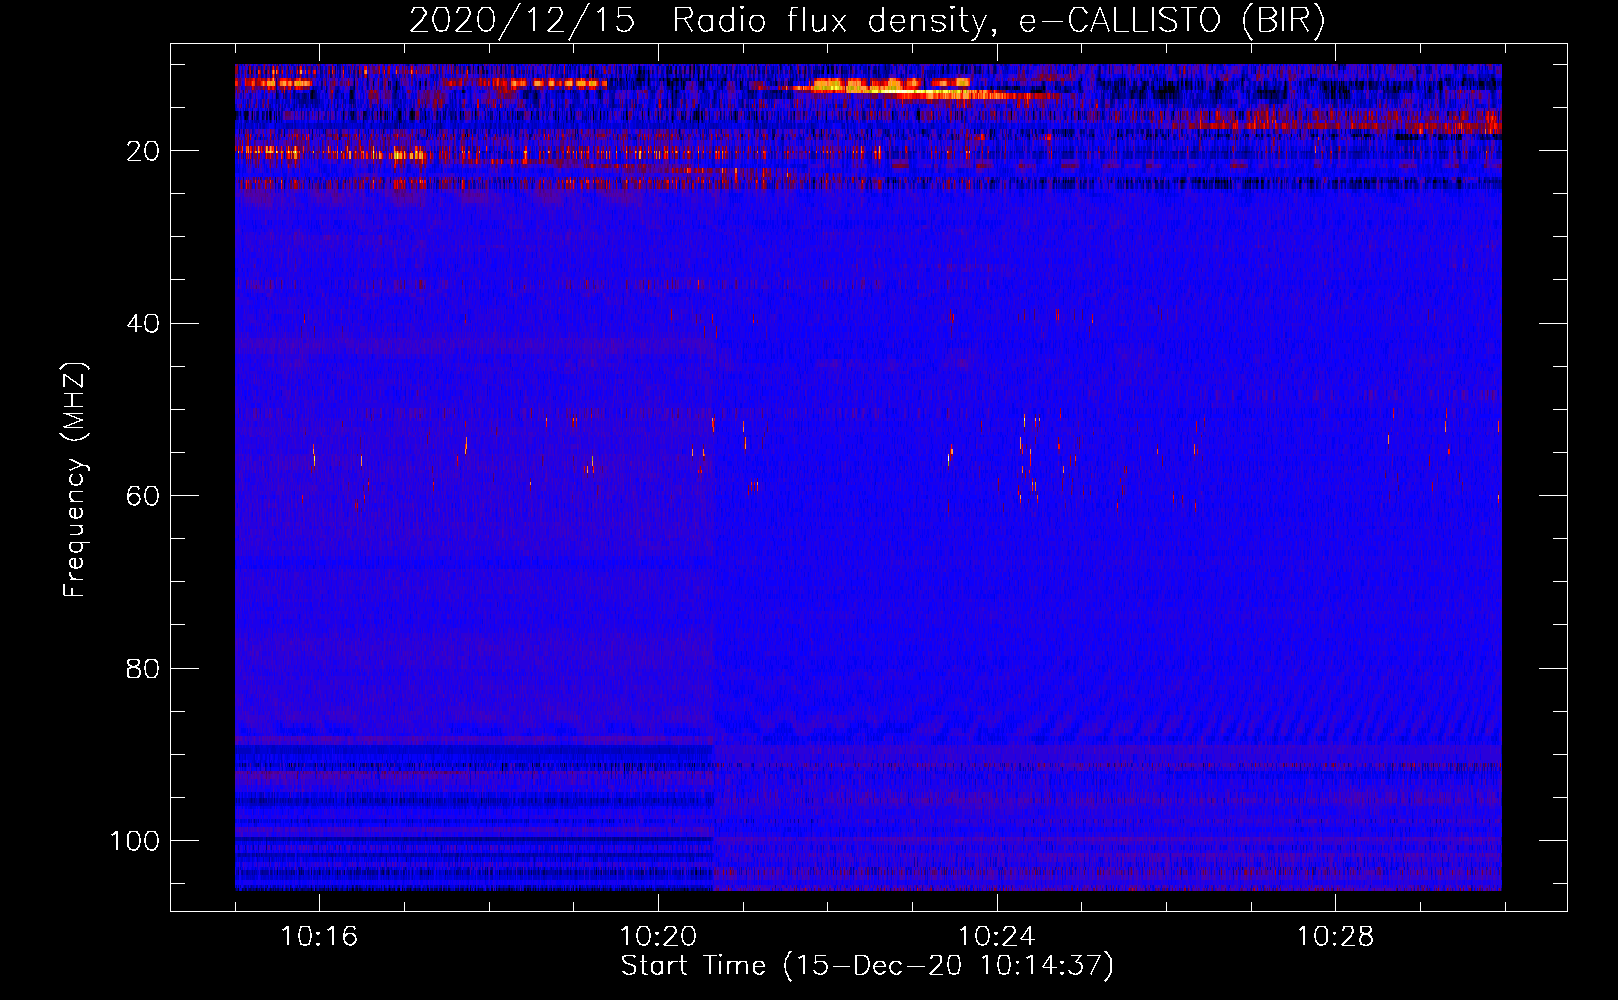Click the 'Start Time (15-Dec-20 10:14:37)' label

(x=867, y=966)
